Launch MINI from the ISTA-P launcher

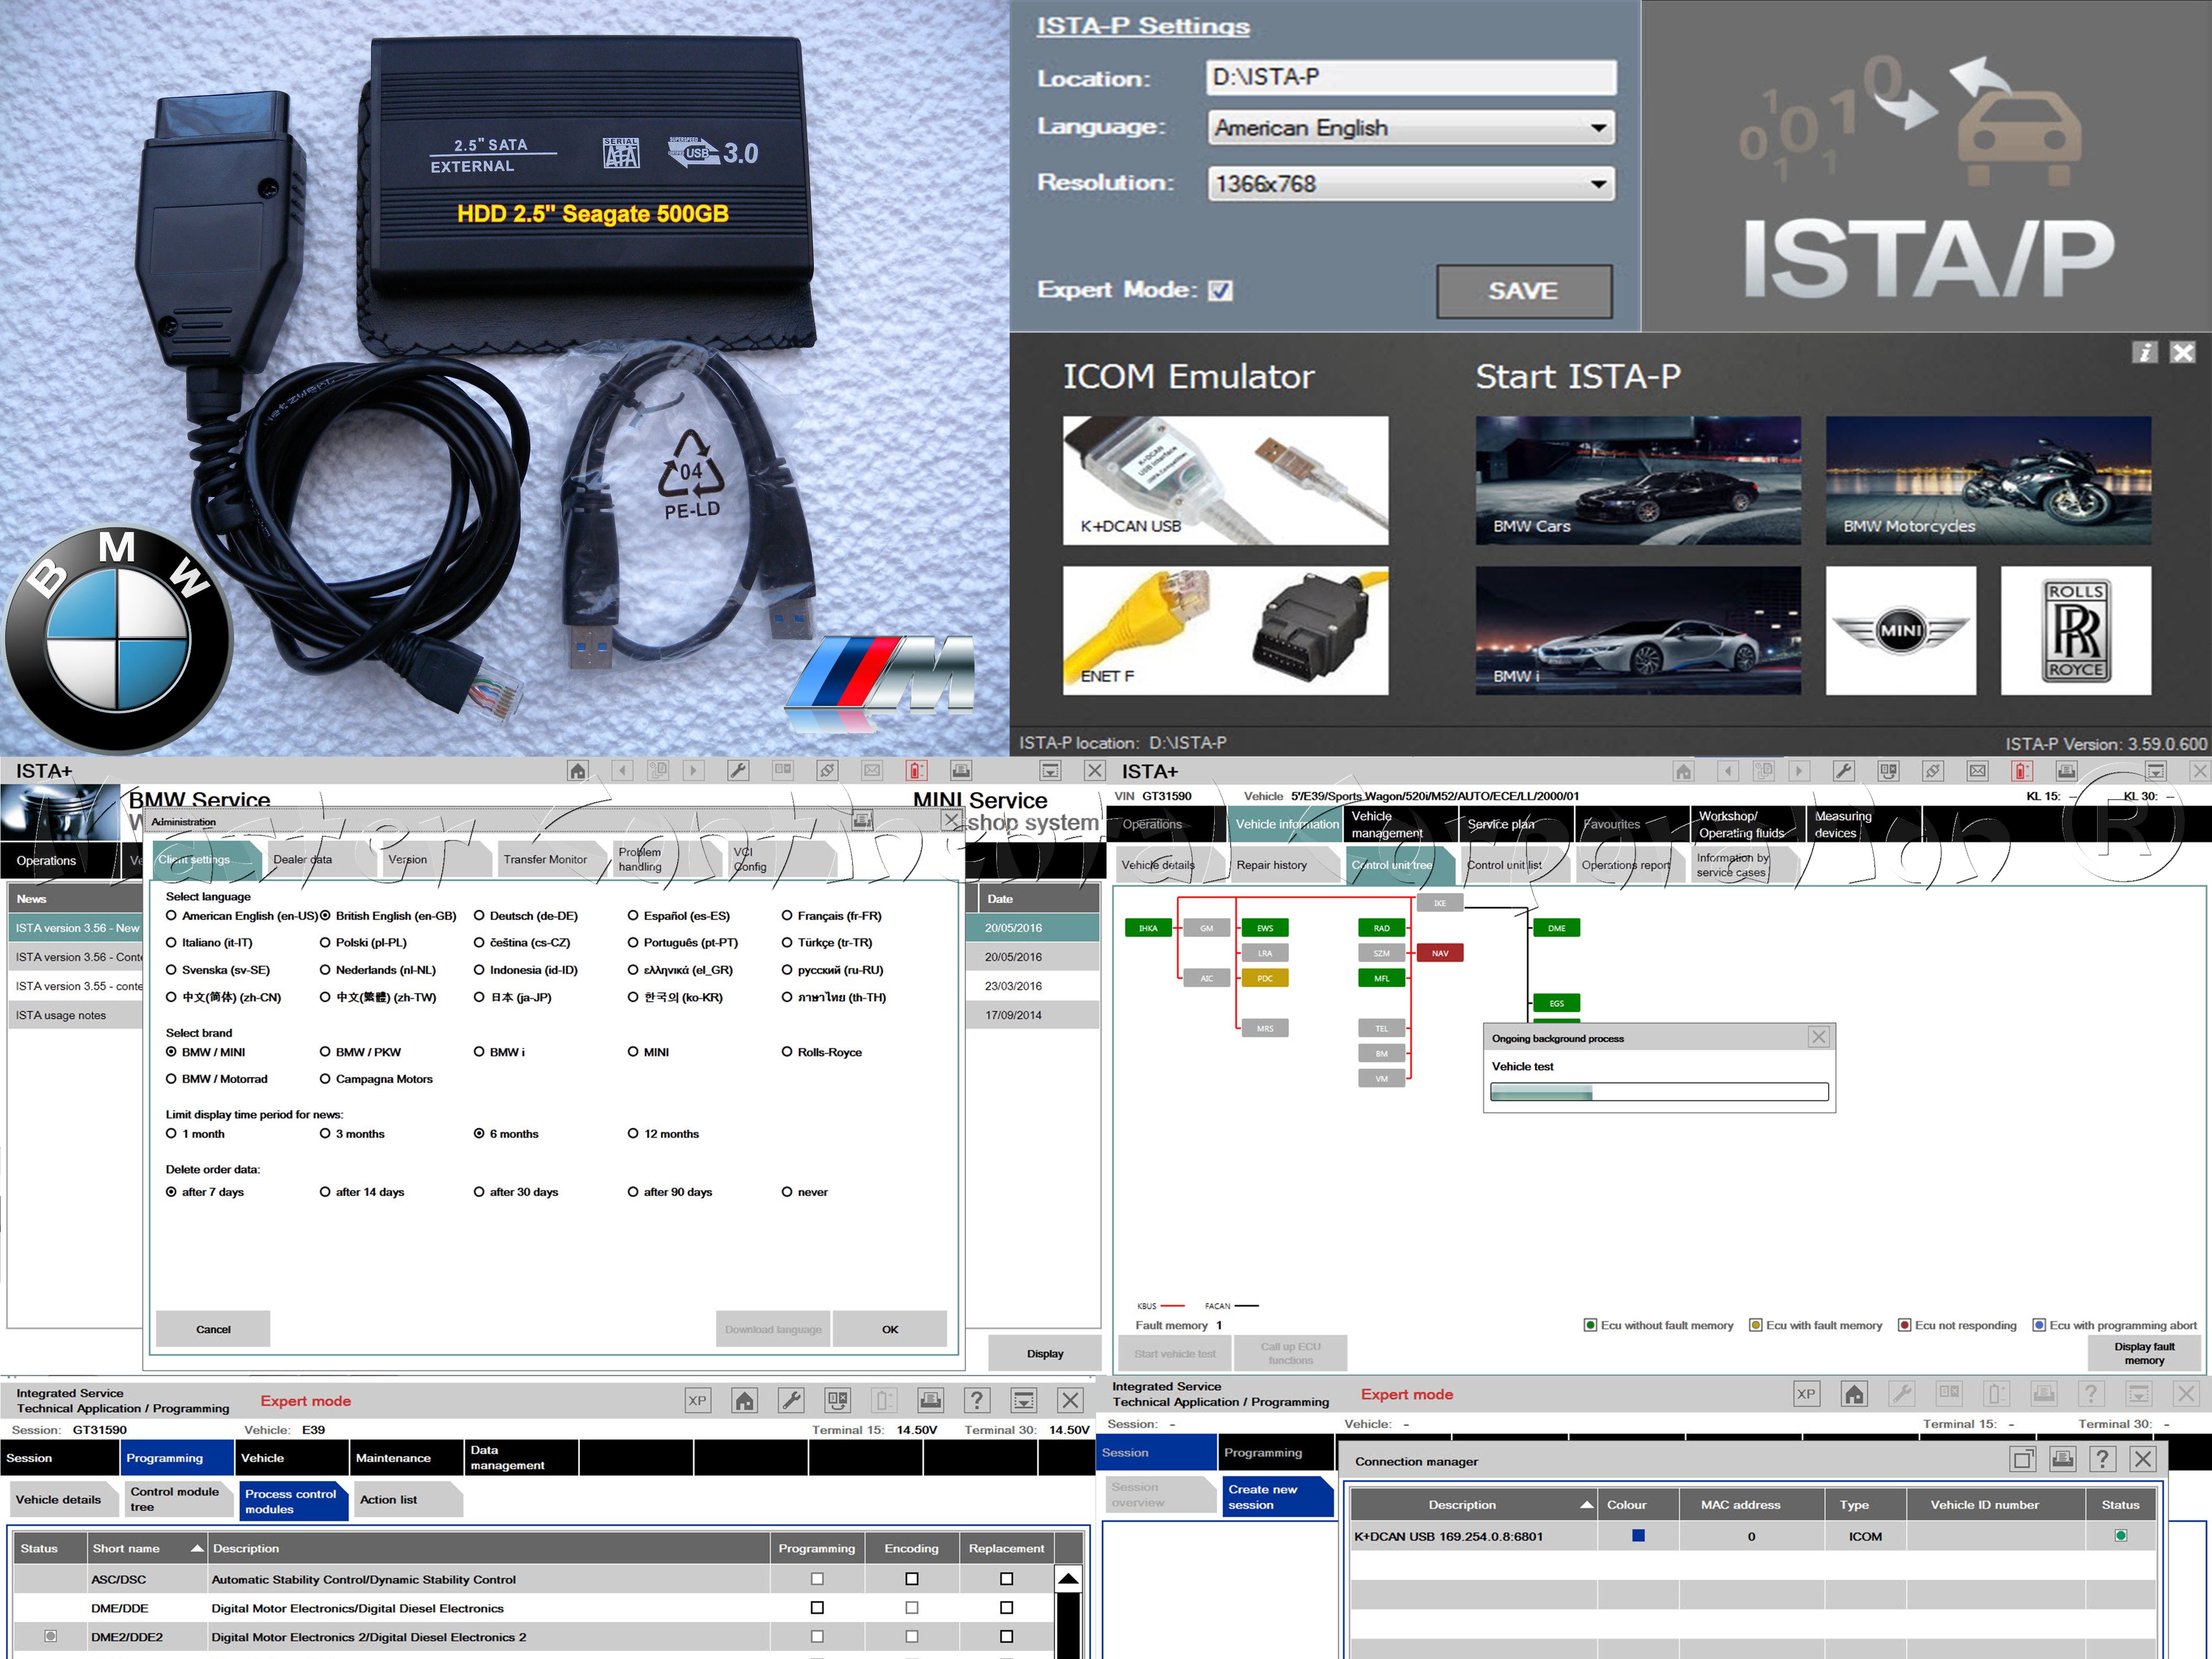(1901, 630)
